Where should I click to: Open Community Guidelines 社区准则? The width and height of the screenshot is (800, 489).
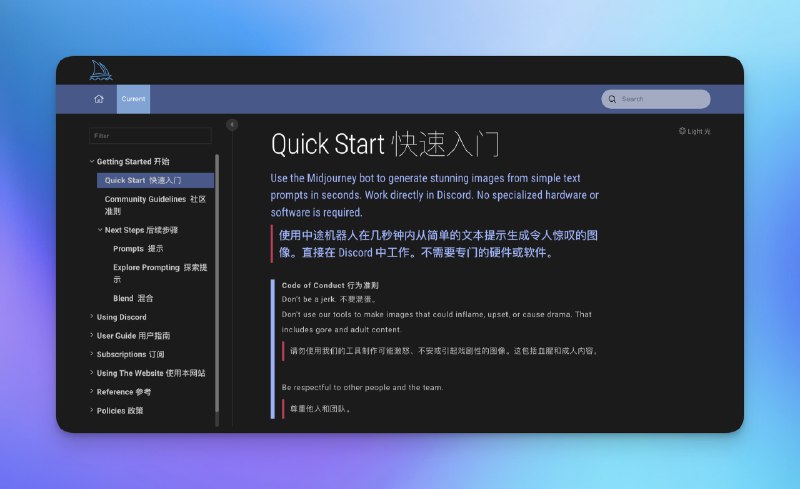pyautogui.click(x=155, y=205)
